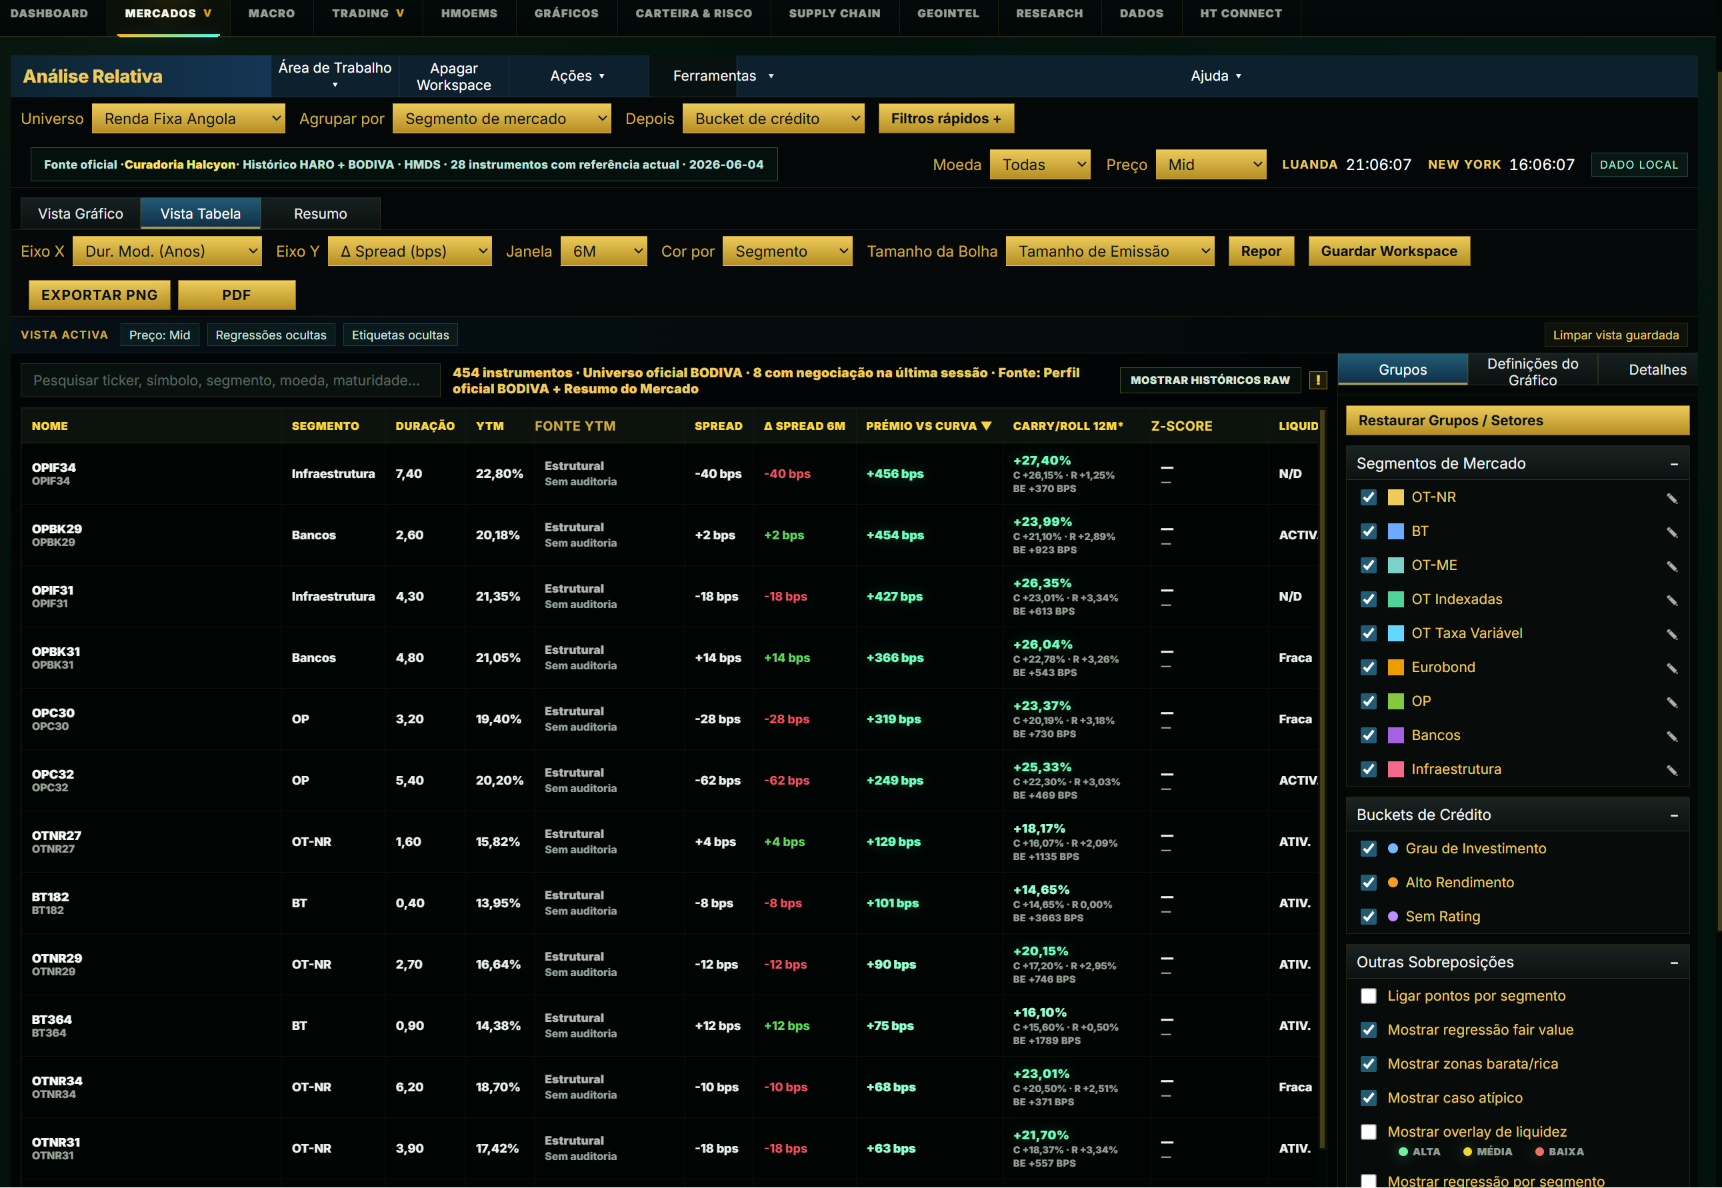
Task: Click the instrument search input field
Action: (230, 380)
